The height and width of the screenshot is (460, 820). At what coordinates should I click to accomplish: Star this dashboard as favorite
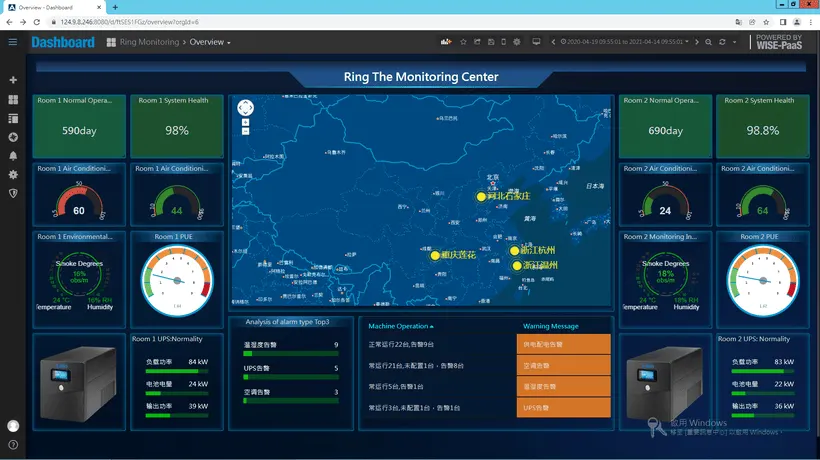[463, 42]
